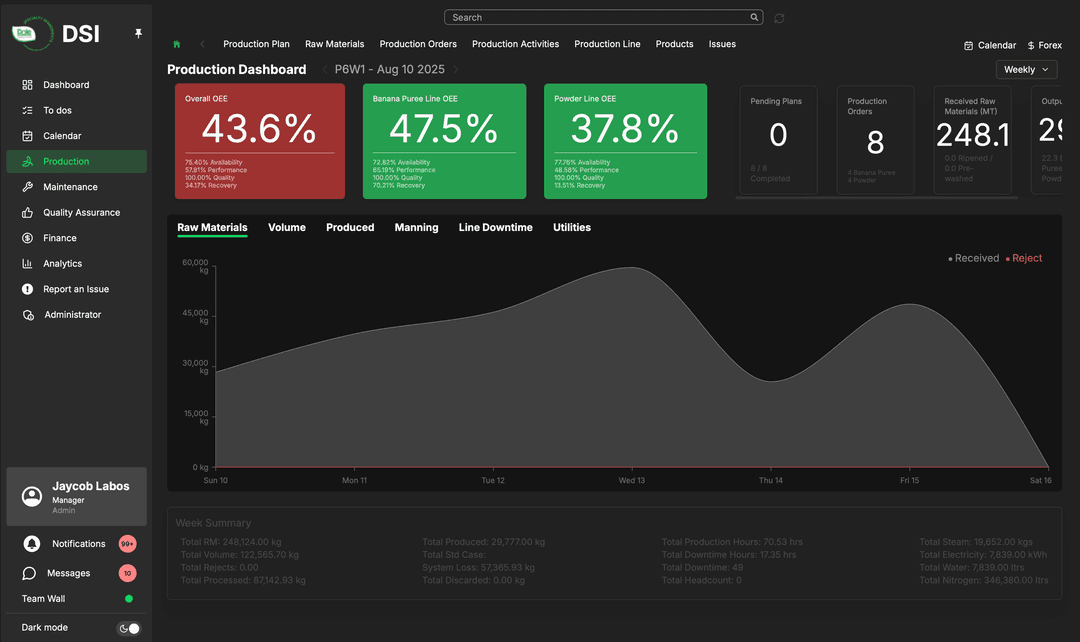
Task: Open the Report an Issue page
Action: click(x=76, y=289)
